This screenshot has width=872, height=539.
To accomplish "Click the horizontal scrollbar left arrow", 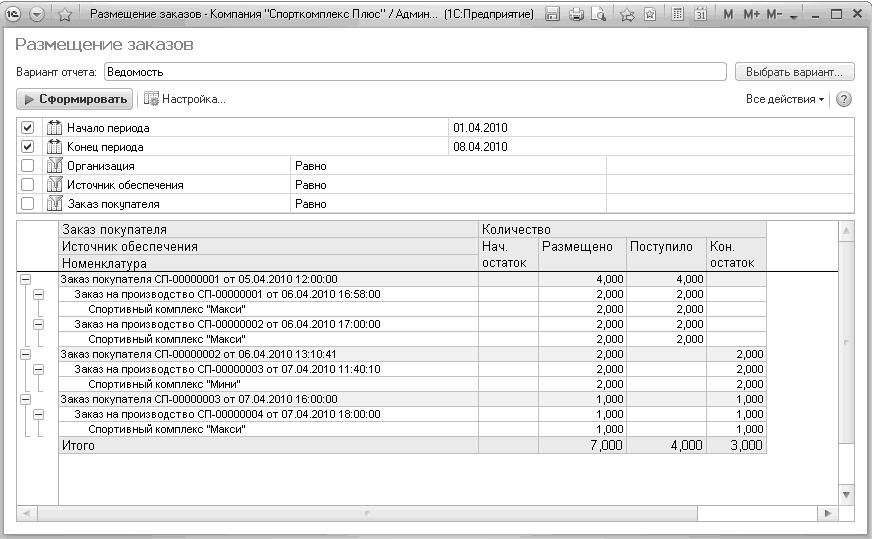I will point(26,513).
